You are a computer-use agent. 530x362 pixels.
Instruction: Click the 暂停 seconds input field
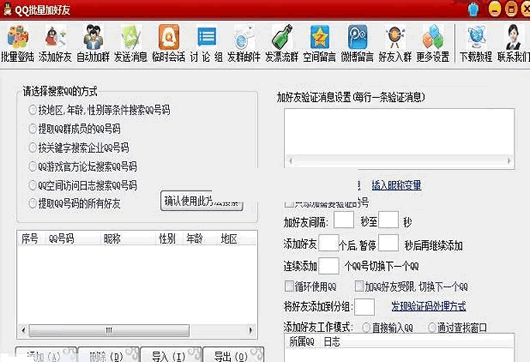[388, 243]
